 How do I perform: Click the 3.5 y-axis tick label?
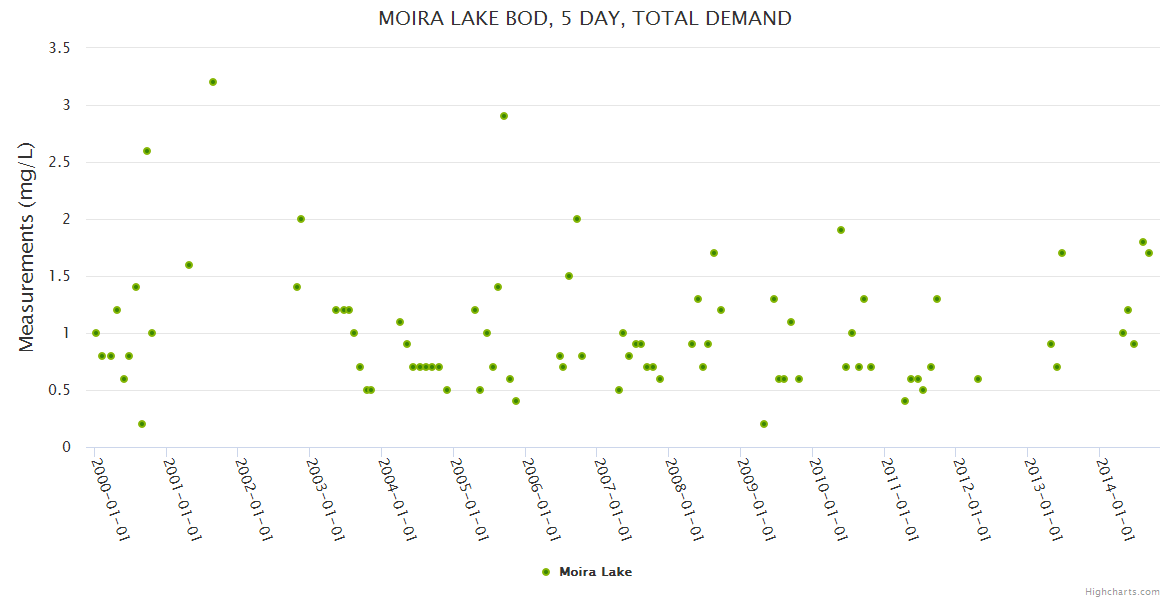click(58, 48)
